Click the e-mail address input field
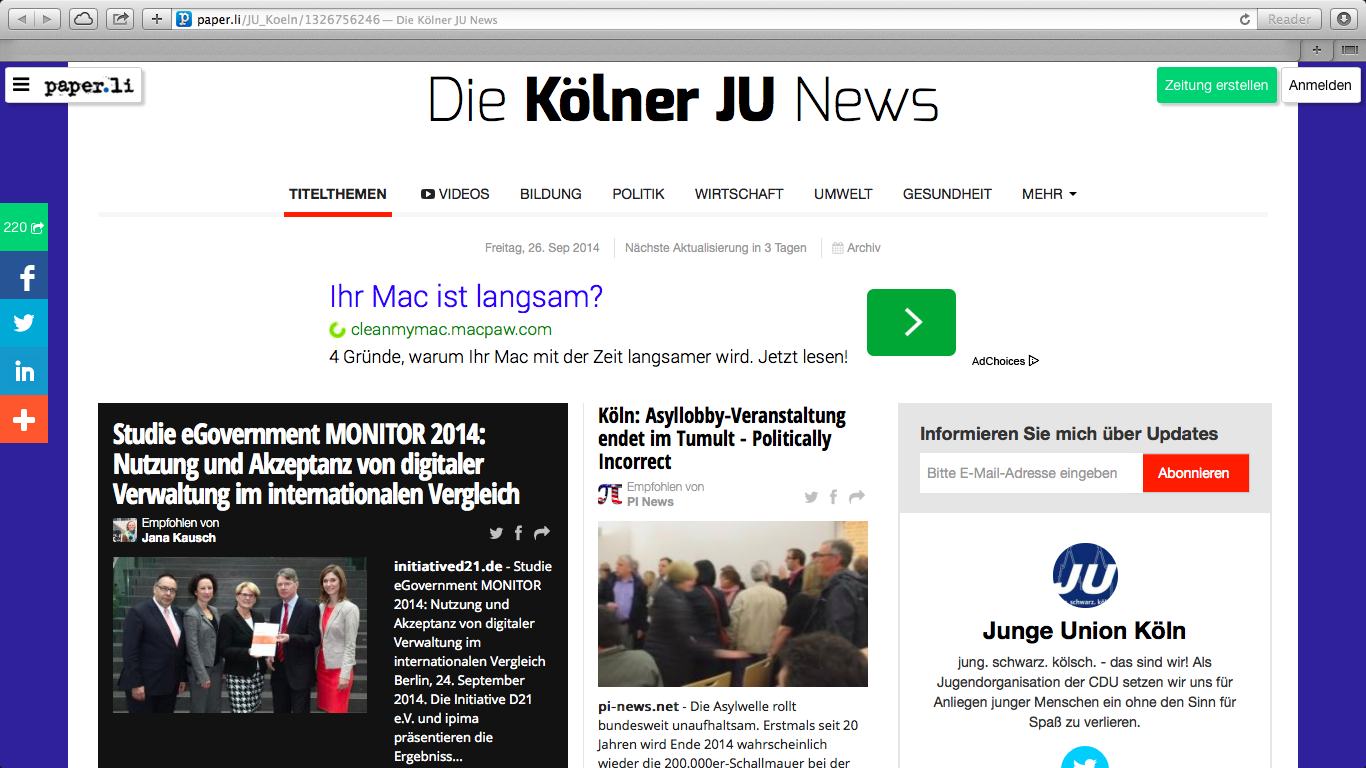The width and height of the screenshot is (1366, 768). pyautogui.click(x=1031, y=473)
